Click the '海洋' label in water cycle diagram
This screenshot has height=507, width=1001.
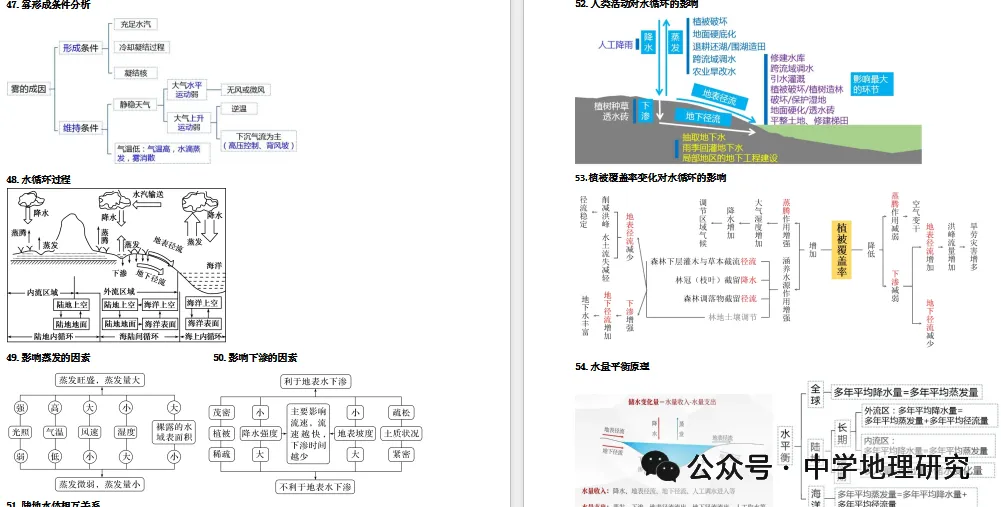(214, 265)
